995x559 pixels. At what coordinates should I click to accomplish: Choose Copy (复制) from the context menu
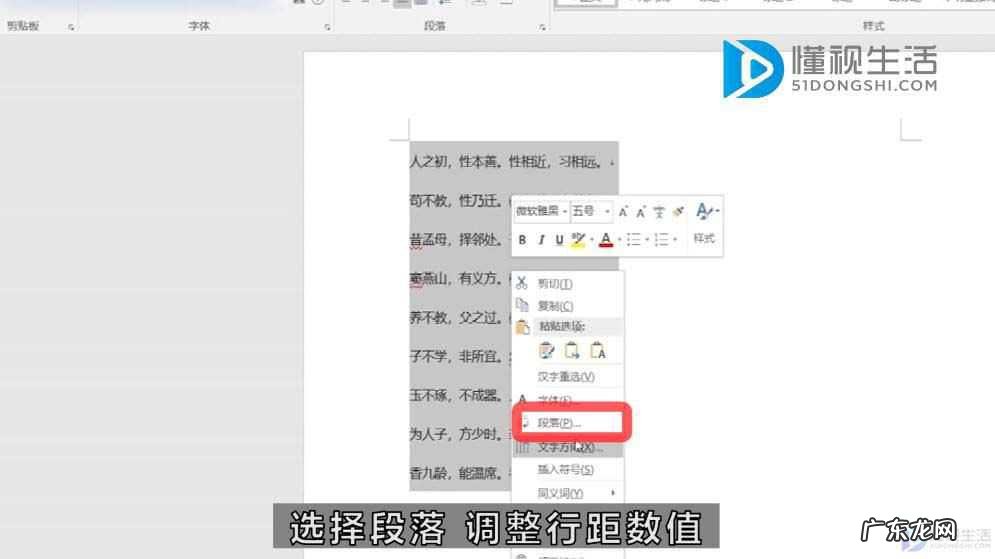tap(567, 306)
